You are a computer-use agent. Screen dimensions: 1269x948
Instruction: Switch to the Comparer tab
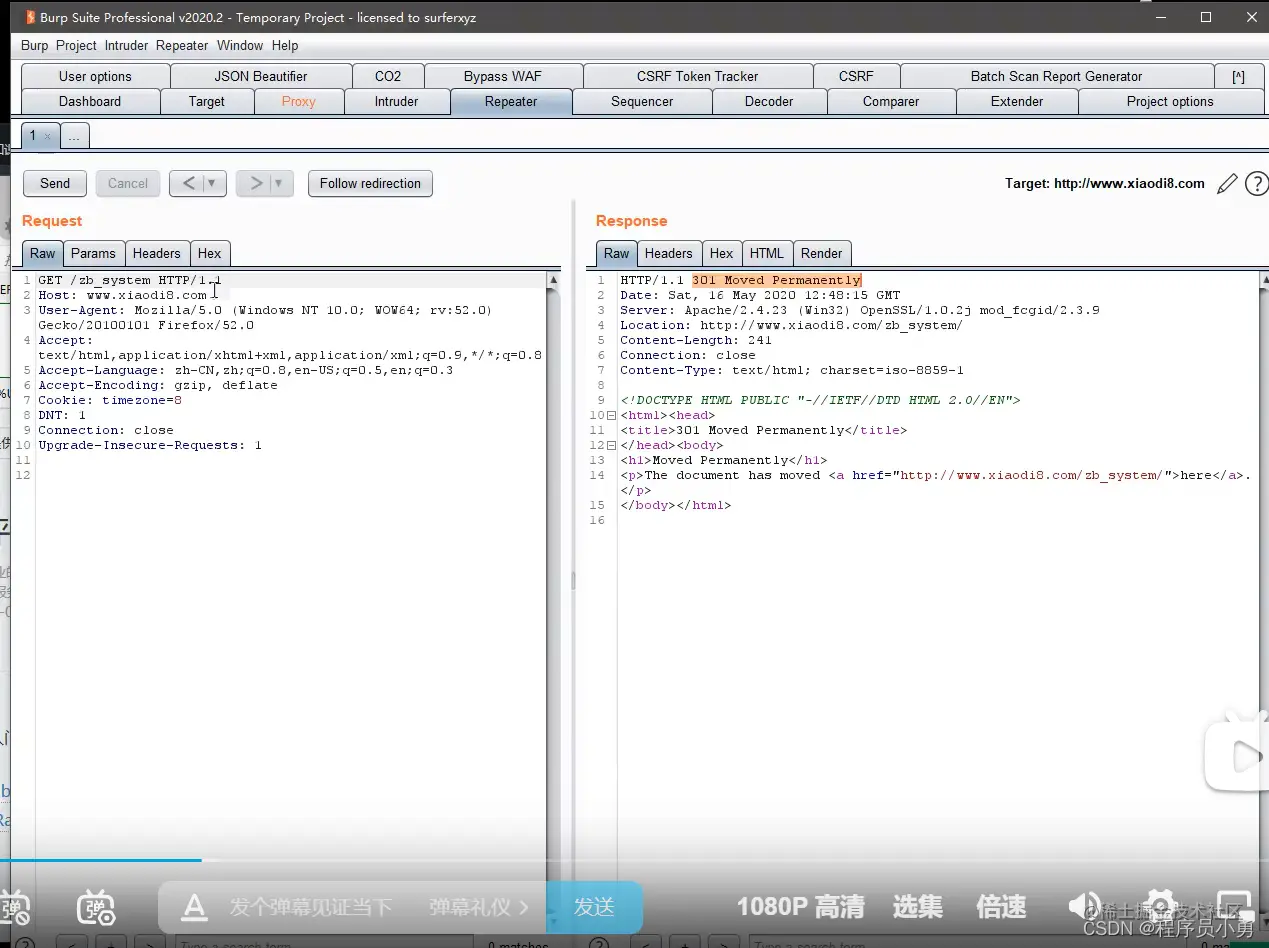coord(891,101)
